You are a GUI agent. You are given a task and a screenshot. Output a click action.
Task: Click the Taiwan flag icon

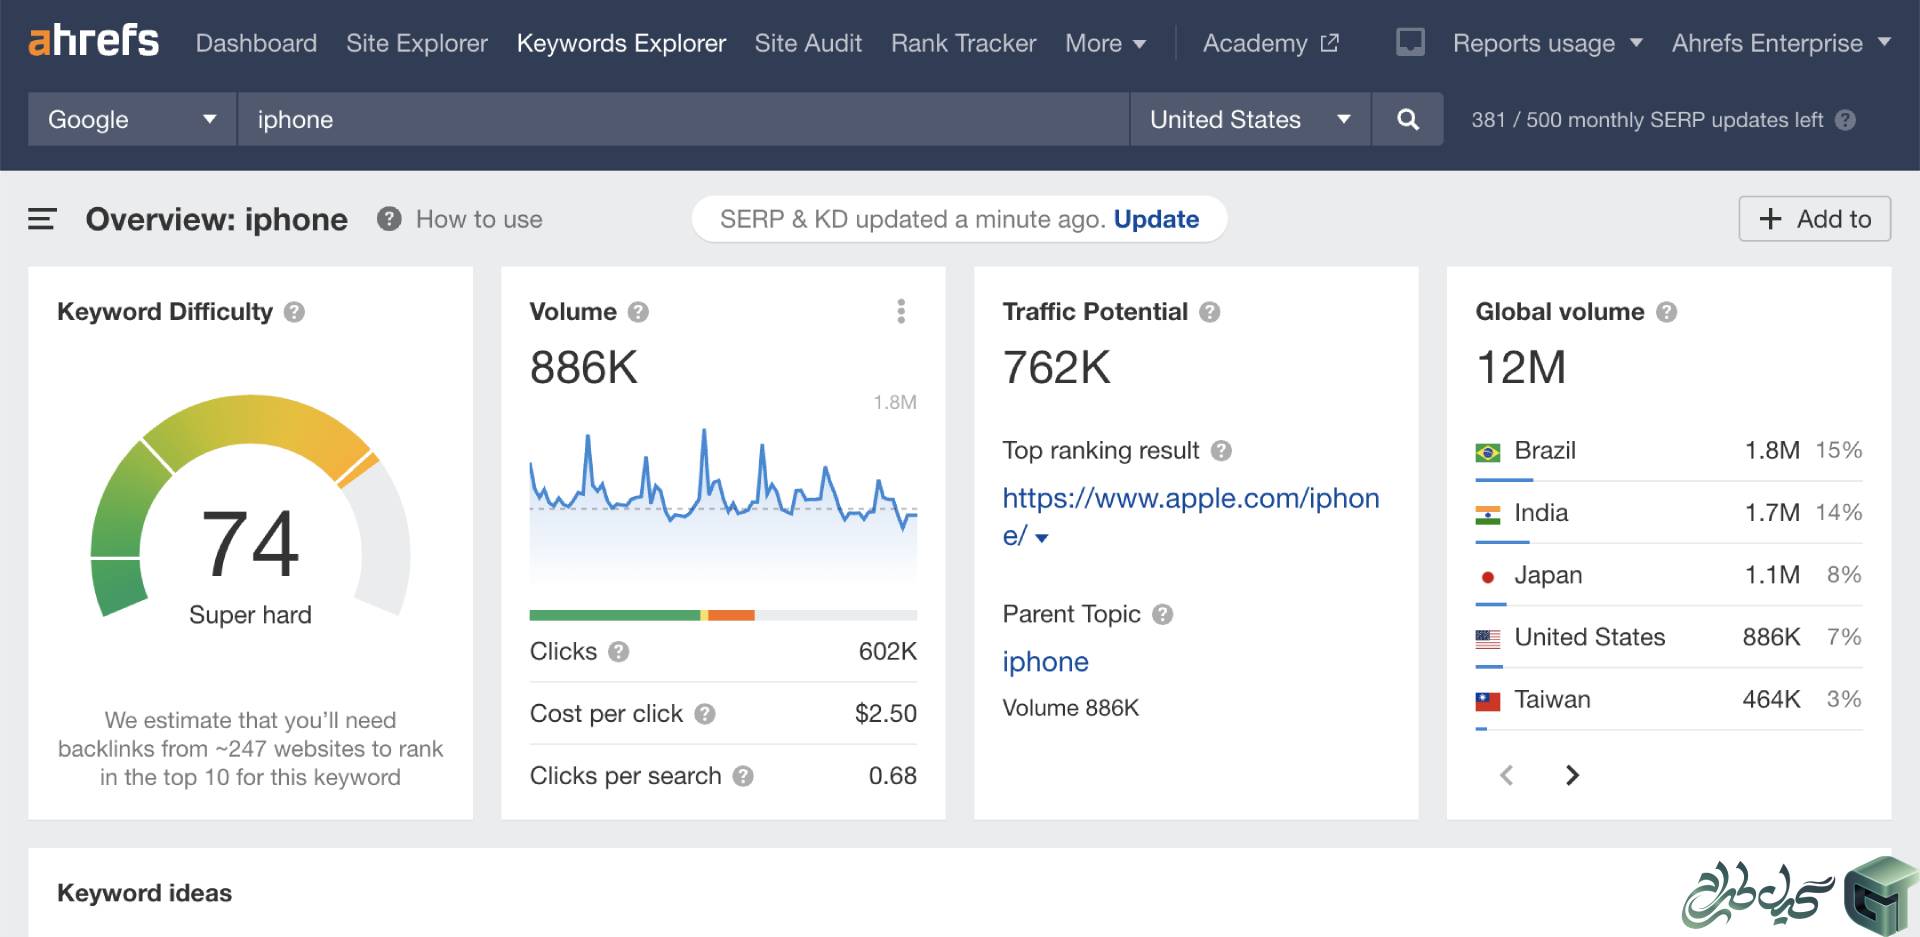coord(1488,701)
